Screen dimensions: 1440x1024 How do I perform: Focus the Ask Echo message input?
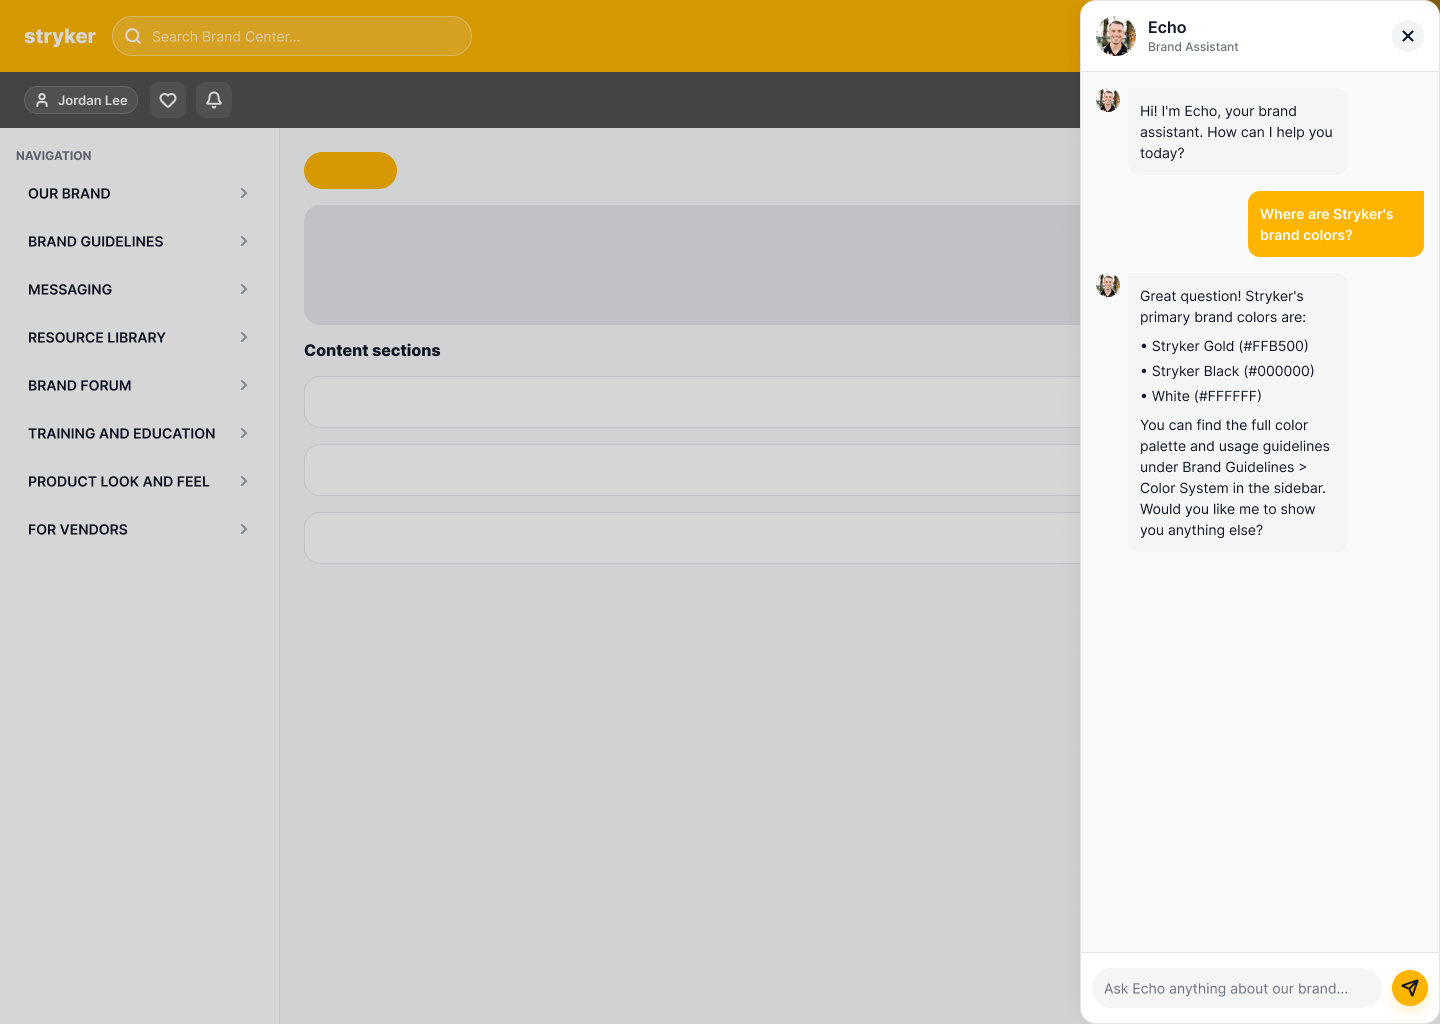pyautogui.click(x=1237, y=988)
